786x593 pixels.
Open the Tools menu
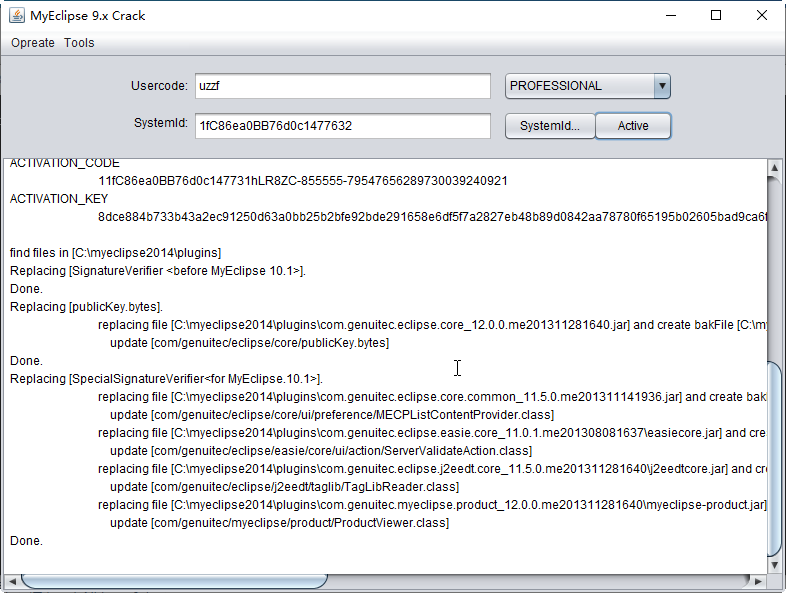tap(79, 43)
